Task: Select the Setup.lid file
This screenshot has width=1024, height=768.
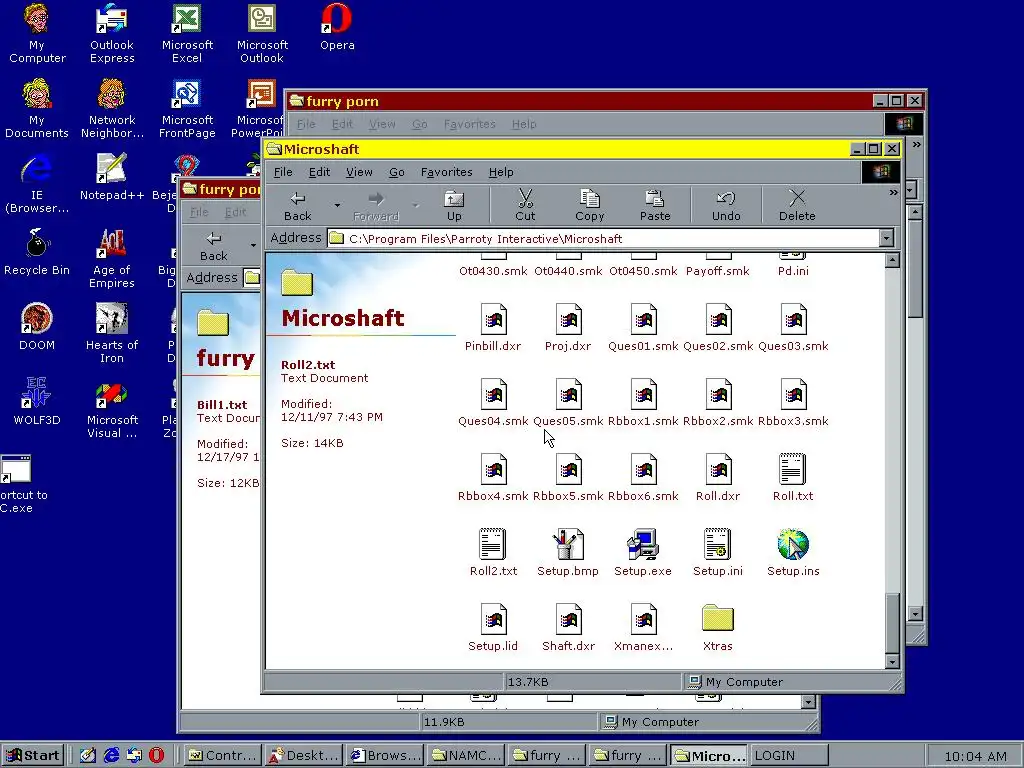Action: tap(493, 628)
